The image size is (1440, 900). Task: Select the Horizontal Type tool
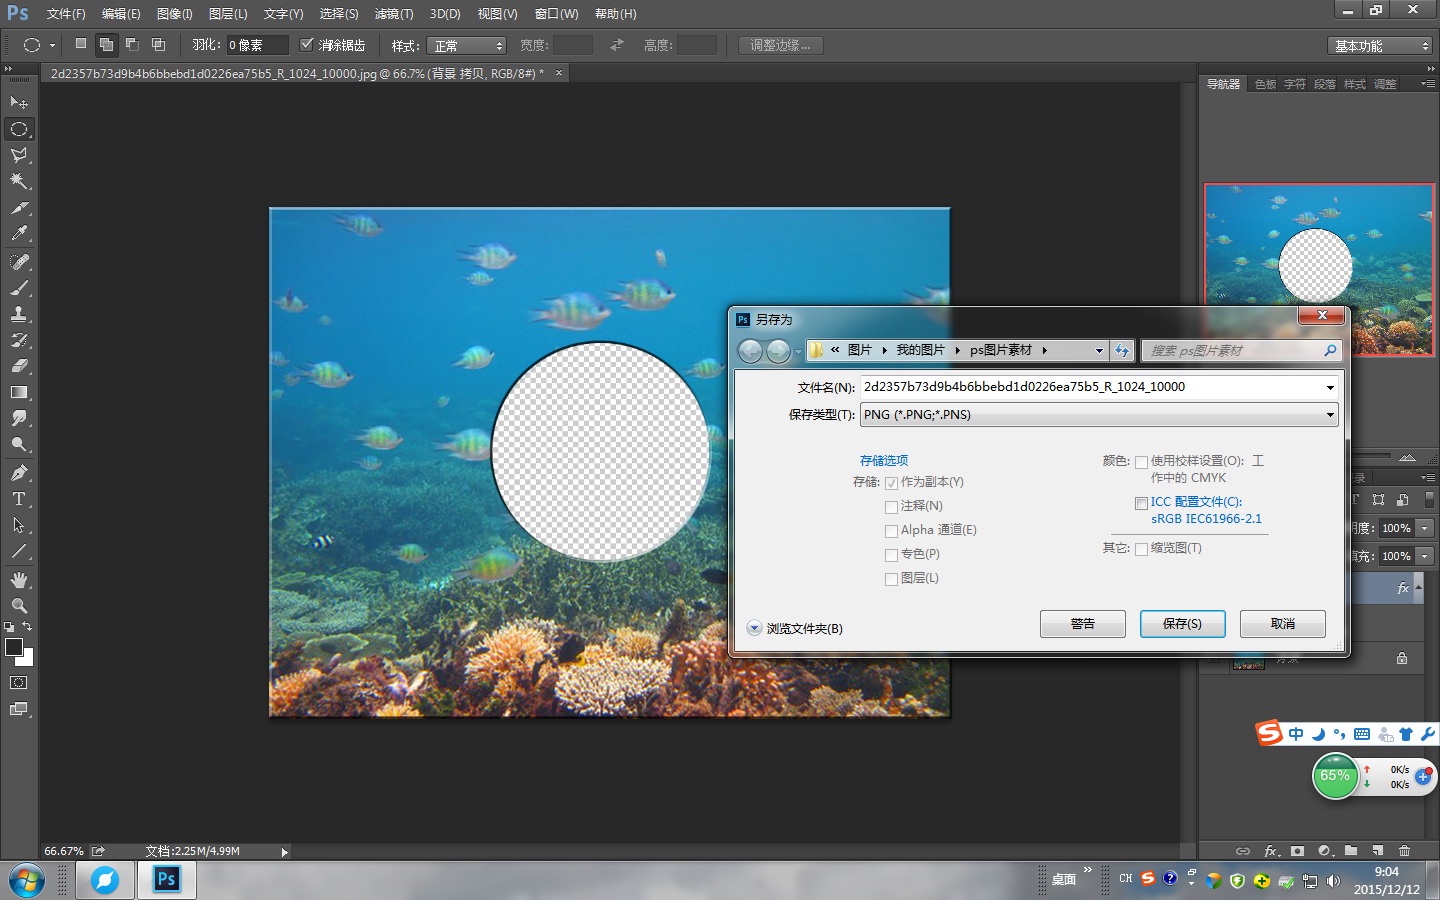(x=19, y=499)
